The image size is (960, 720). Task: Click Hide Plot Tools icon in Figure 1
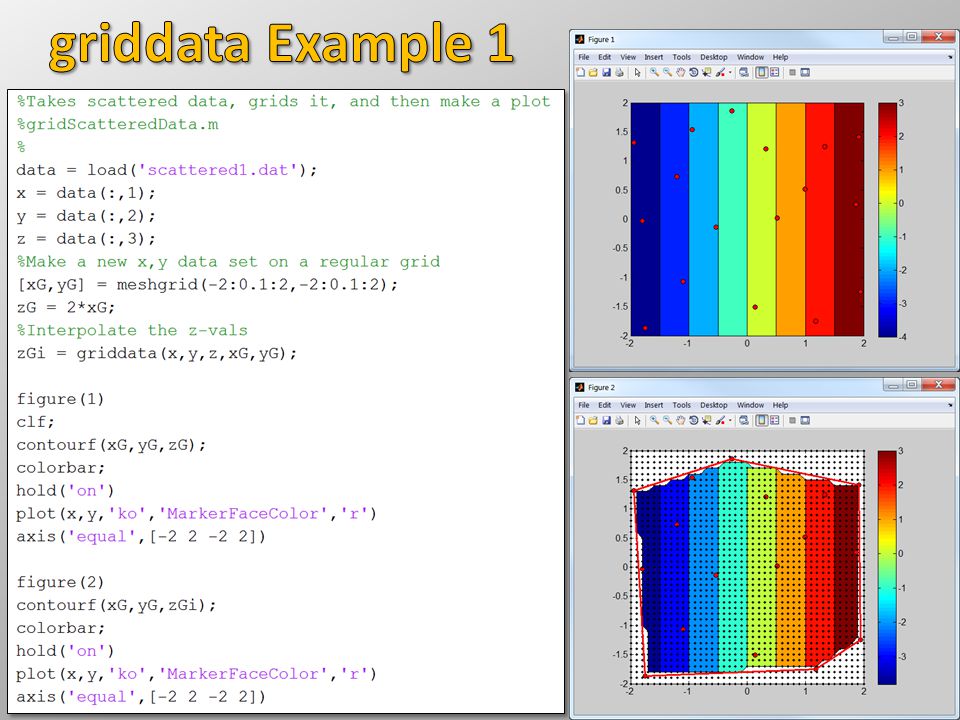tap(792, 72)
